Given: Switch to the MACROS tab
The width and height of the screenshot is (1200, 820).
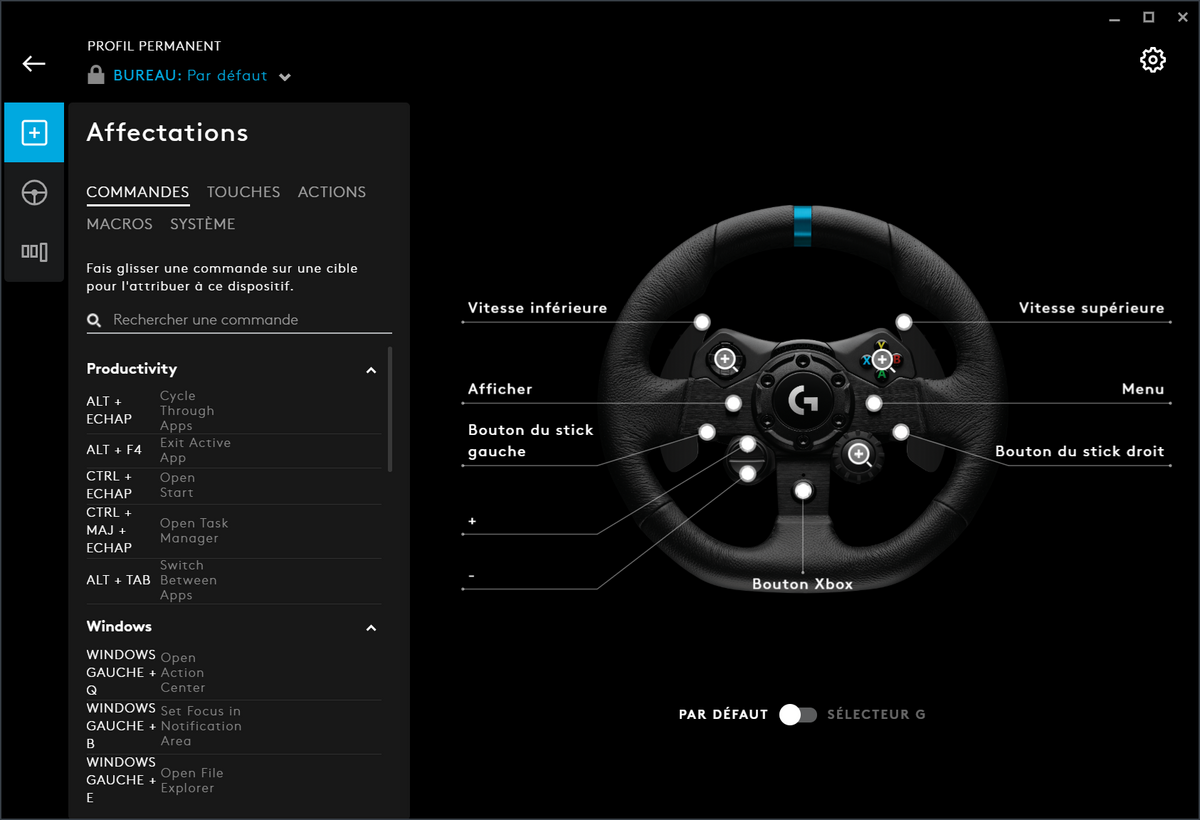Looking at the screenshot, I should point(119,224).
